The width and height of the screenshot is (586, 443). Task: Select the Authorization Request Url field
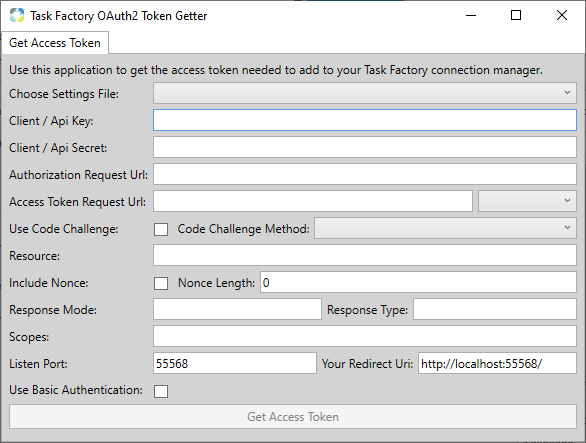[x=365, y=174]
